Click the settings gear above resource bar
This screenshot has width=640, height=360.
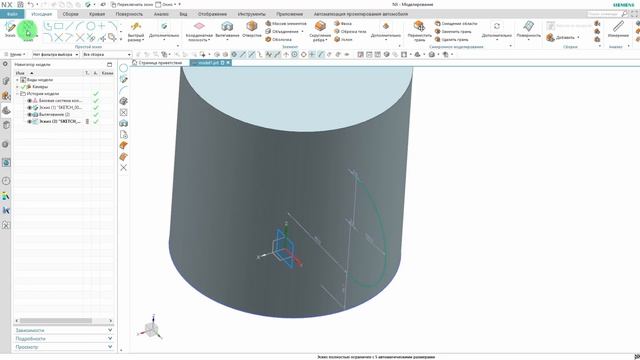coord(5,64)
